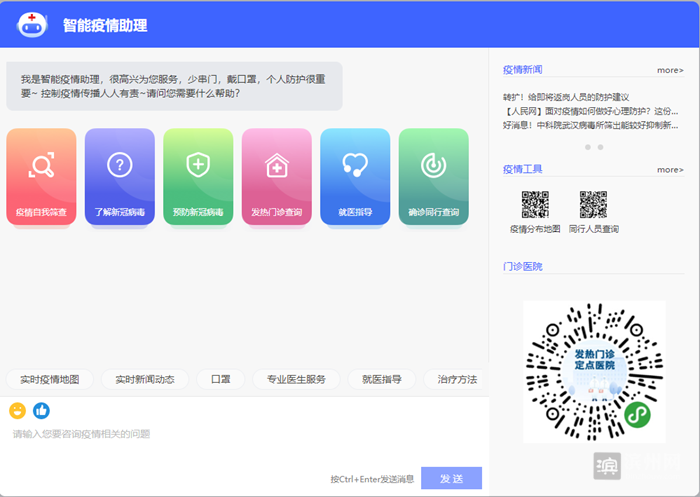Click the 疫情工具 section heading
The image size is (700, 497).
pos(522,169)
